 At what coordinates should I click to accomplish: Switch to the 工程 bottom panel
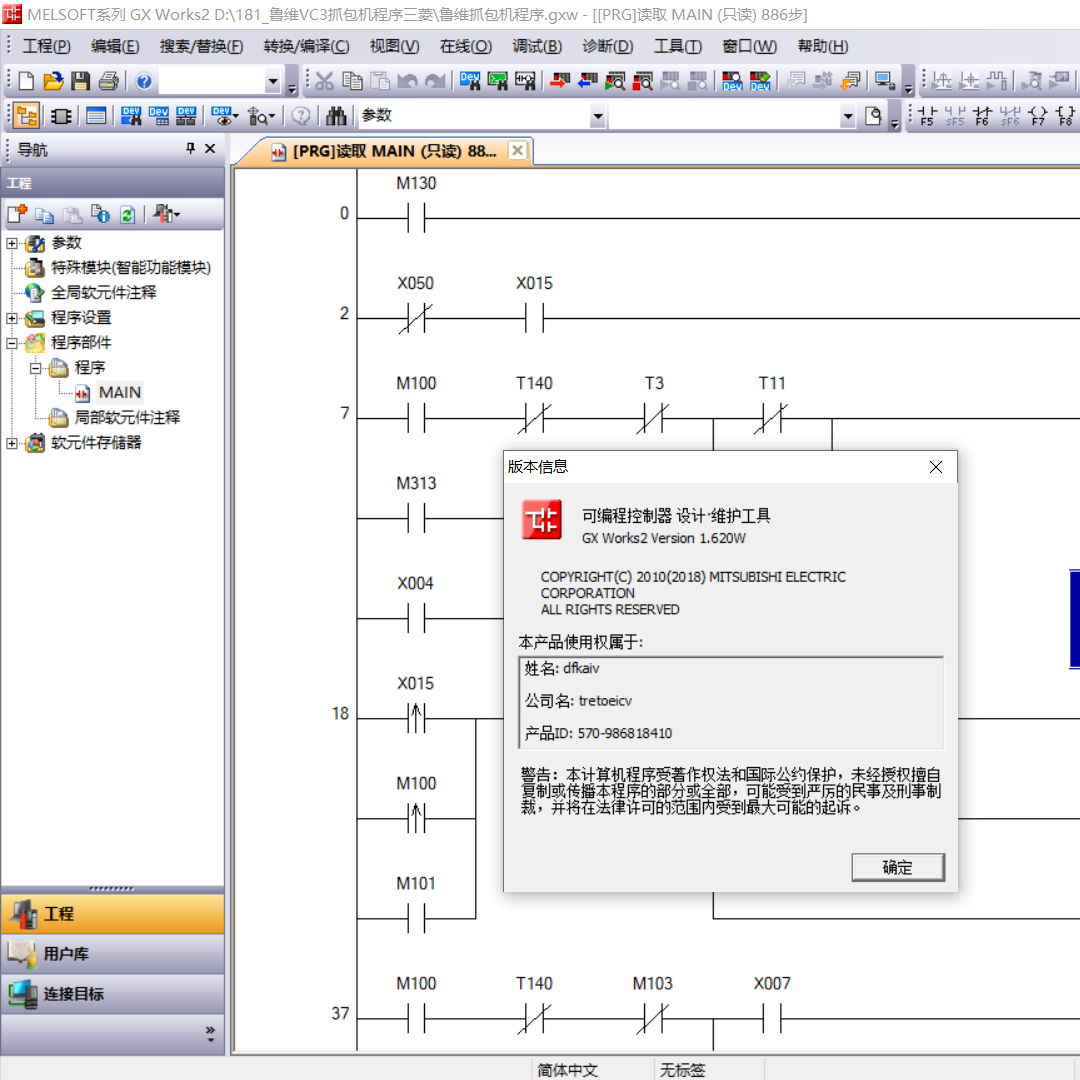[x=112, y=913]
